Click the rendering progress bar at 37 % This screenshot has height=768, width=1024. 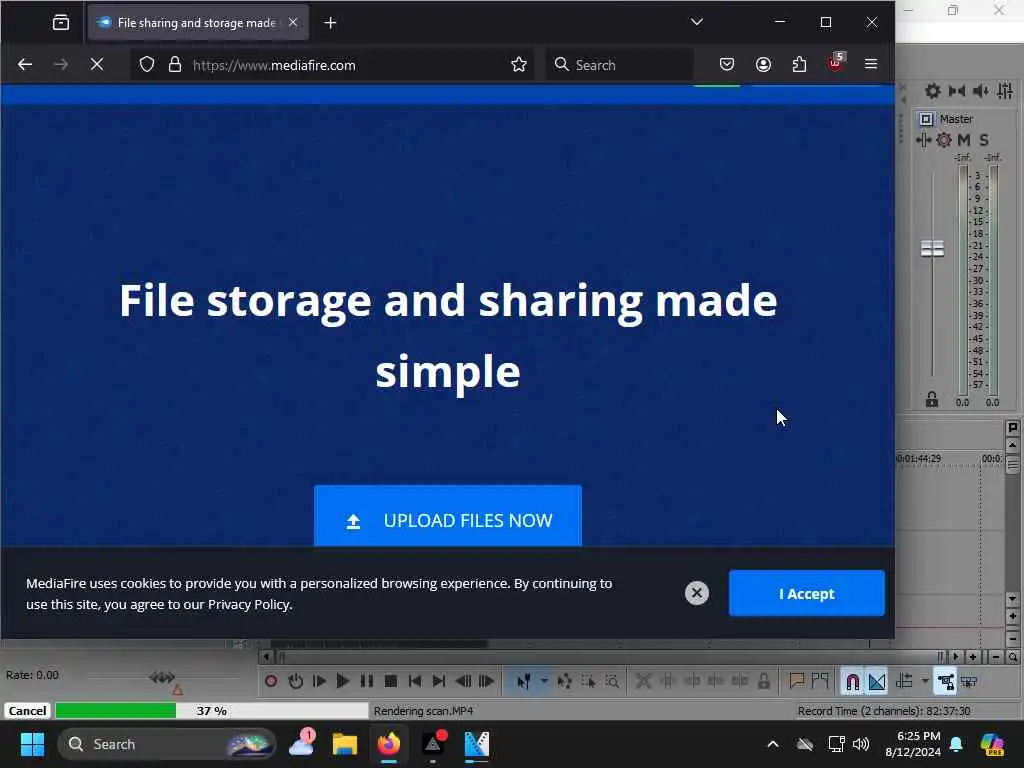coord(212,711)
